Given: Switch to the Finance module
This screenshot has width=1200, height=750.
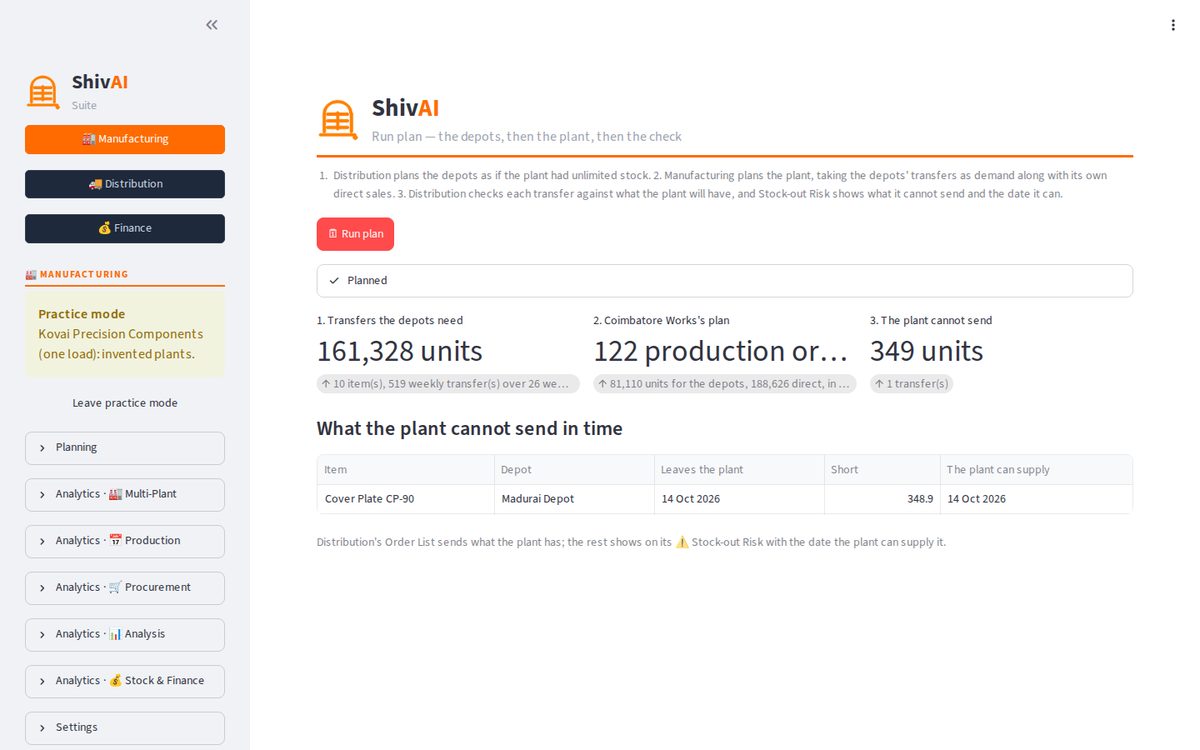Looking at the screenshot, I should point(125,228).
